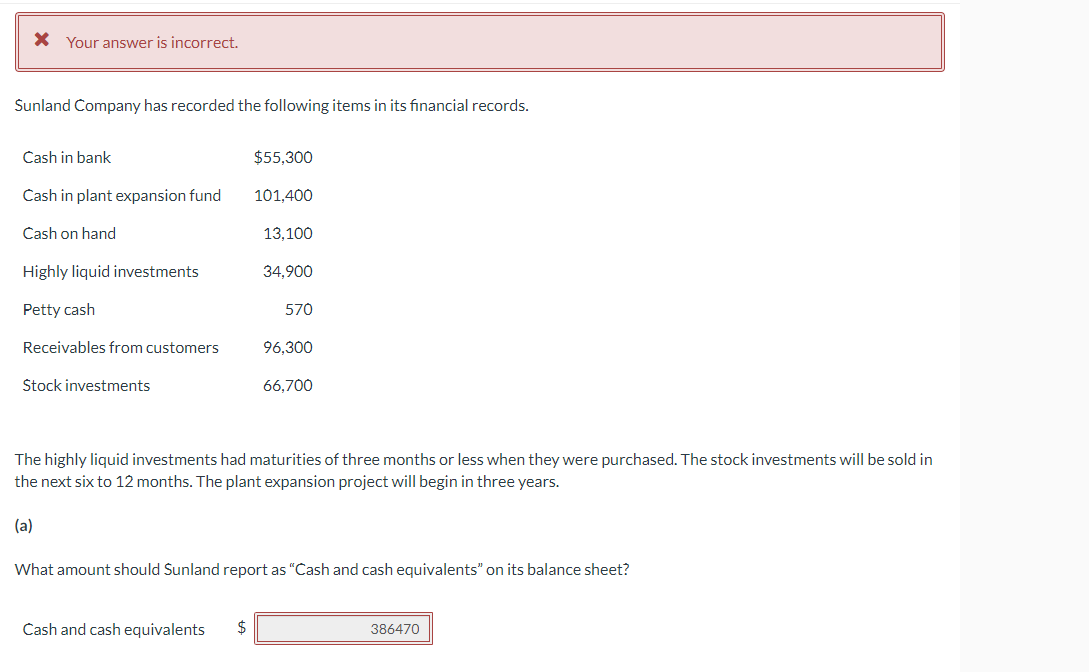Viewport: 1089px width, 672px height.
Task: Select the question text about cash equivalents
Action: [x=321, y=569]
